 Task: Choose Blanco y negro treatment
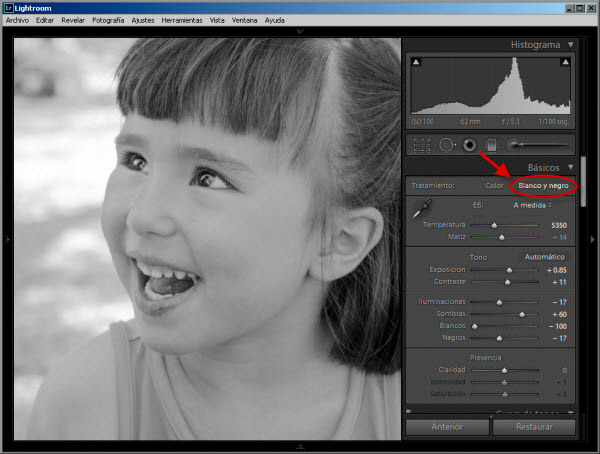(x=543, y=186)
